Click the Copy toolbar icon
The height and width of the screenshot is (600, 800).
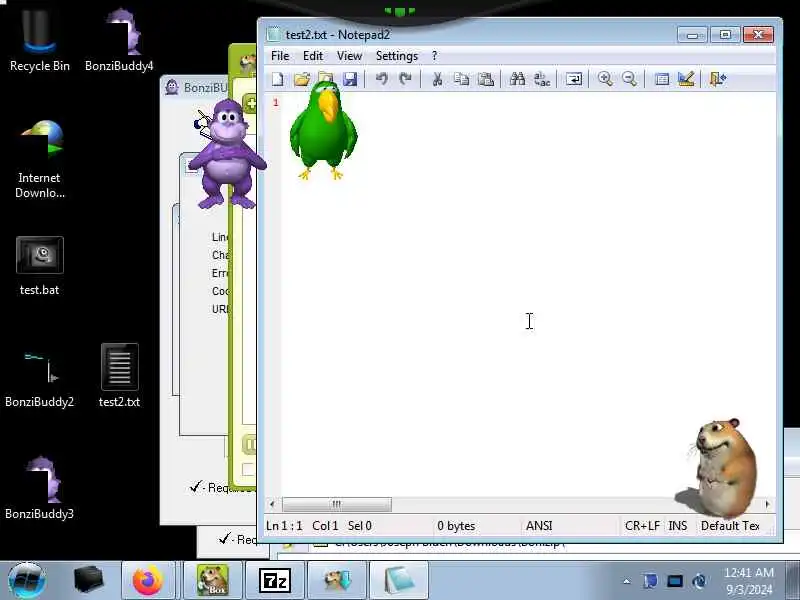tap(461, 79)
